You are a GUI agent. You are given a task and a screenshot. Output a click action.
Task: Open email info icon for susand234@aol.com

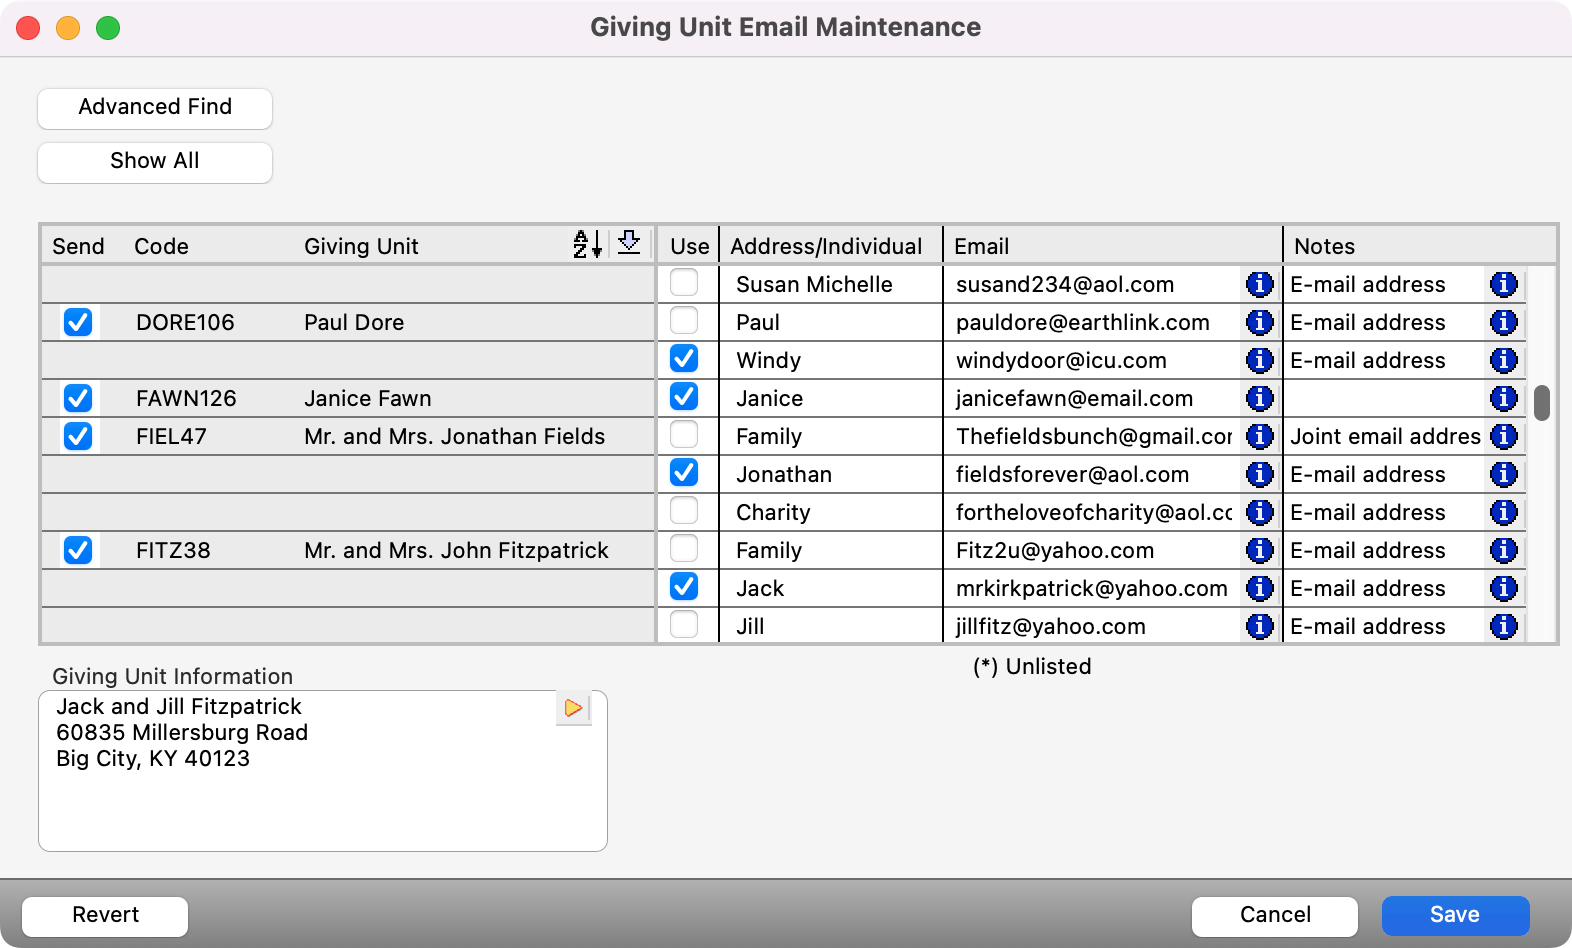tap(1259, 284)
